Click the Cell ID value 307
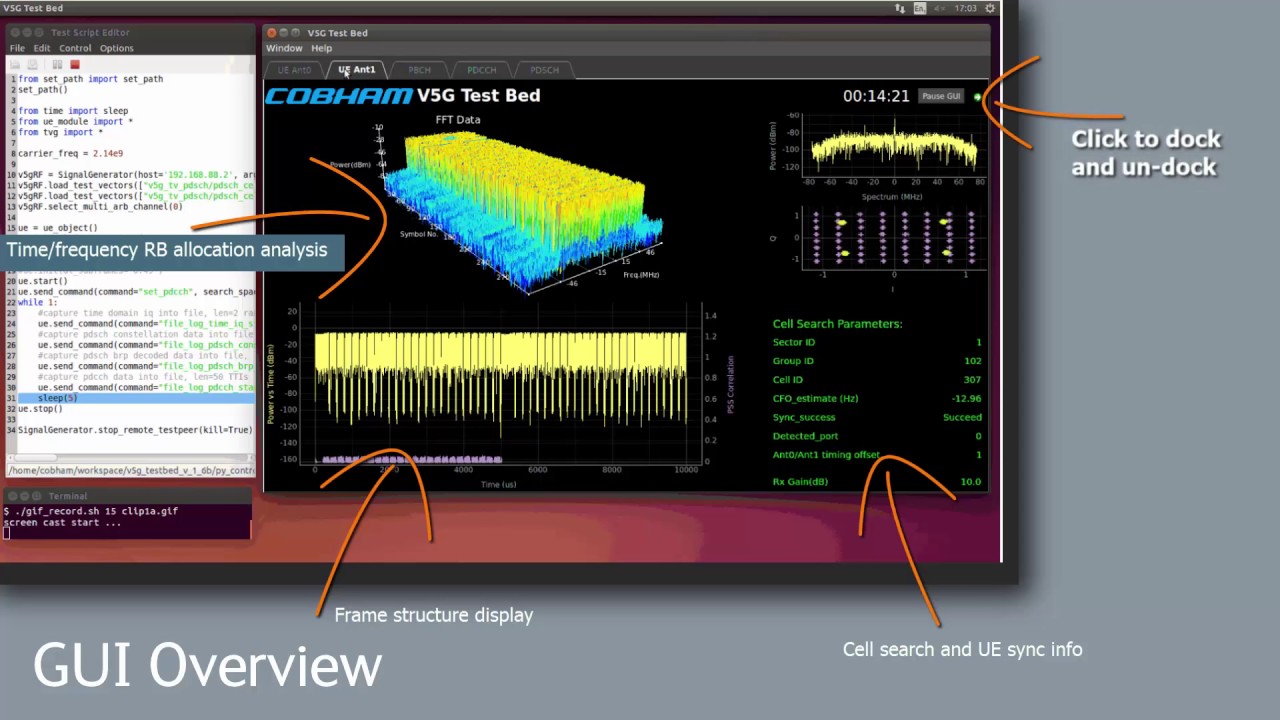This screenshot has width=1280, height=720. 973,380
